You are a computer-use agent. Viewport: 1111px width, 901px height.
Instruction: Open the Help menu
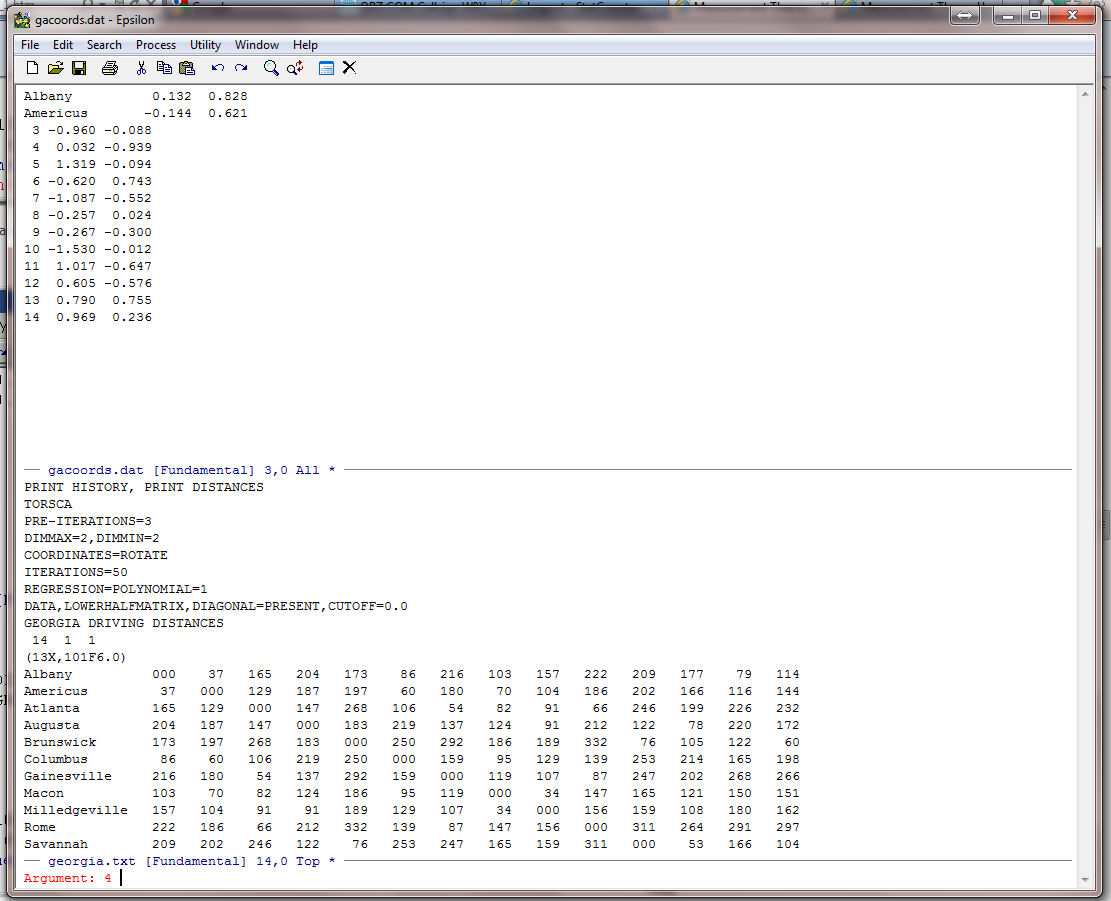click(305, 45)
